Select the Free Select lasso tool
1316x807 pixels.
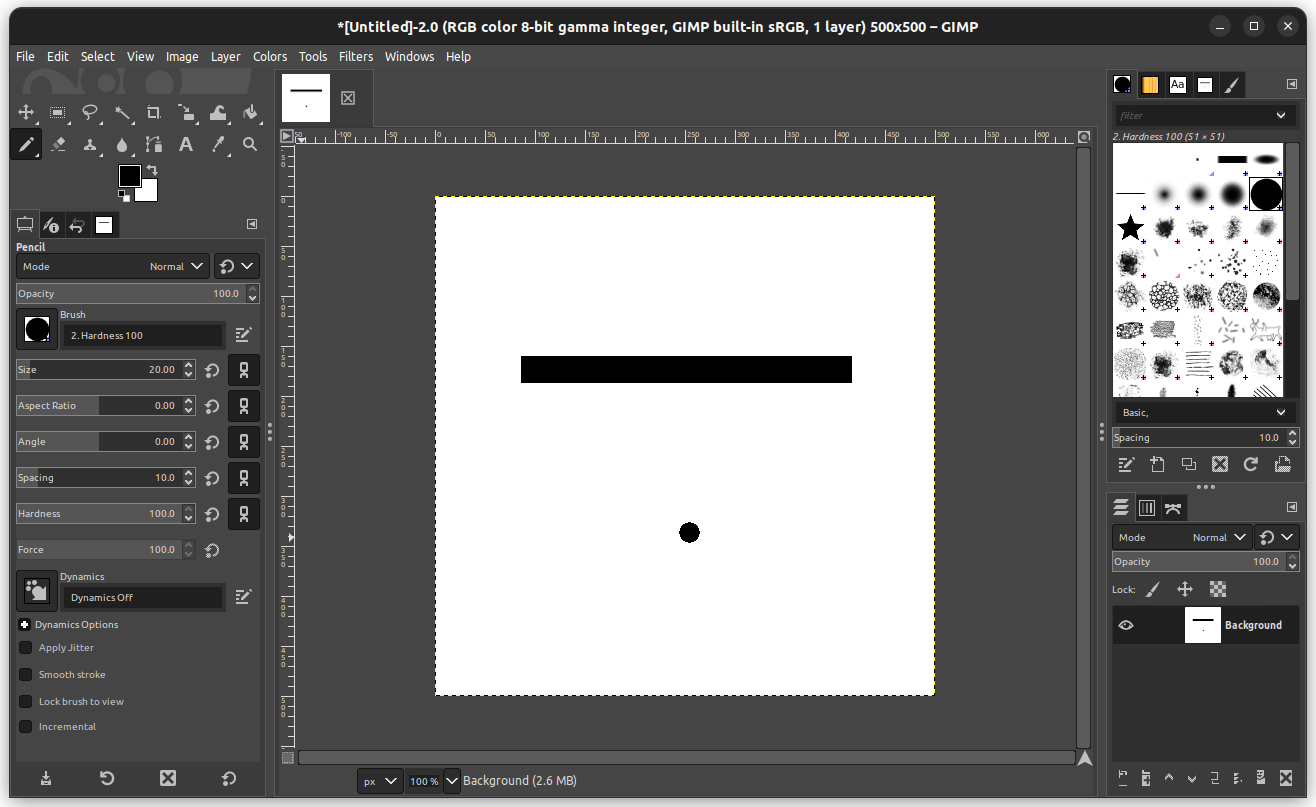(90, 113)
